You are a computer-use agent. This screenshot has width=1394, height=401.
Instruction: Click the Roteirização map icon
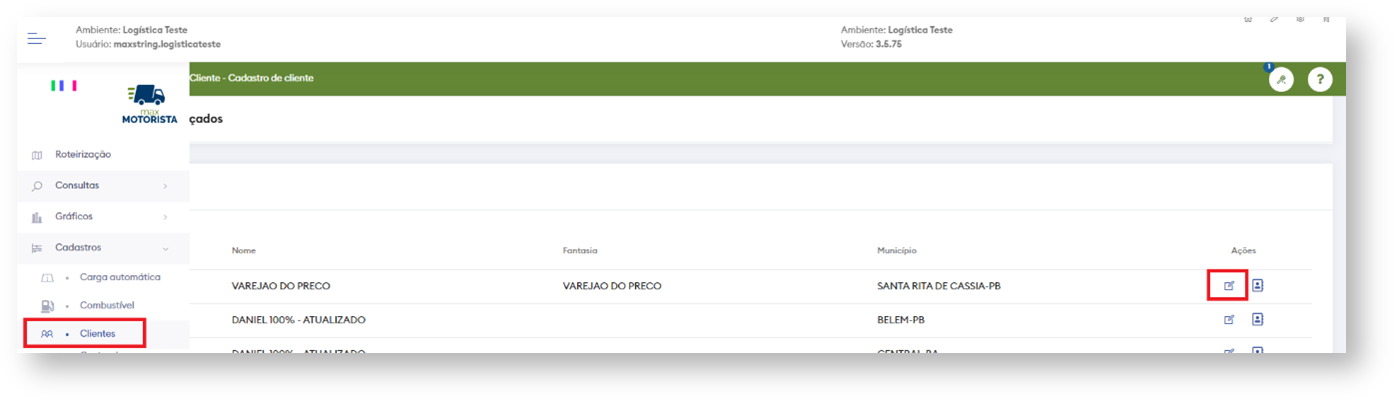37,154
